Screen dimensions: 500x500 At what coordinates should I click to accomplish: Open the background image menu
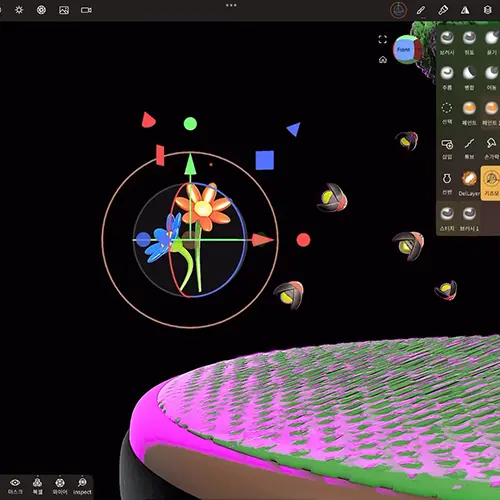tap(64, 10)
